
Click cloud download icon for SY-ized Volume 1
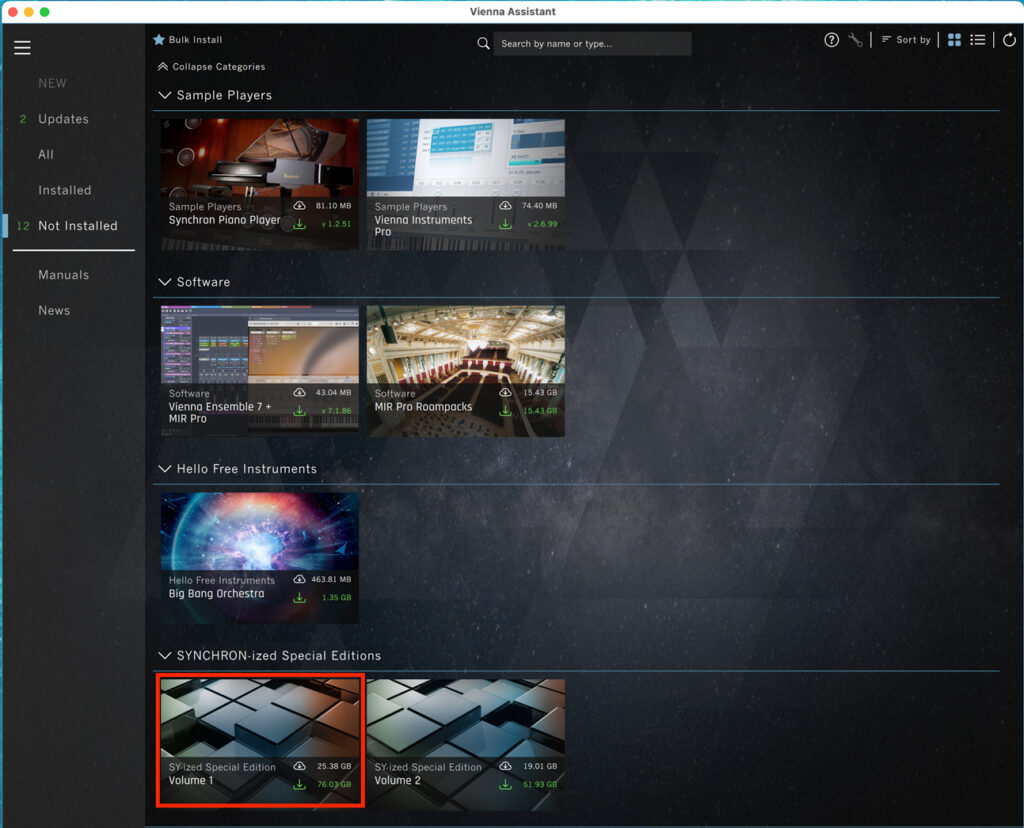point(299,766)
